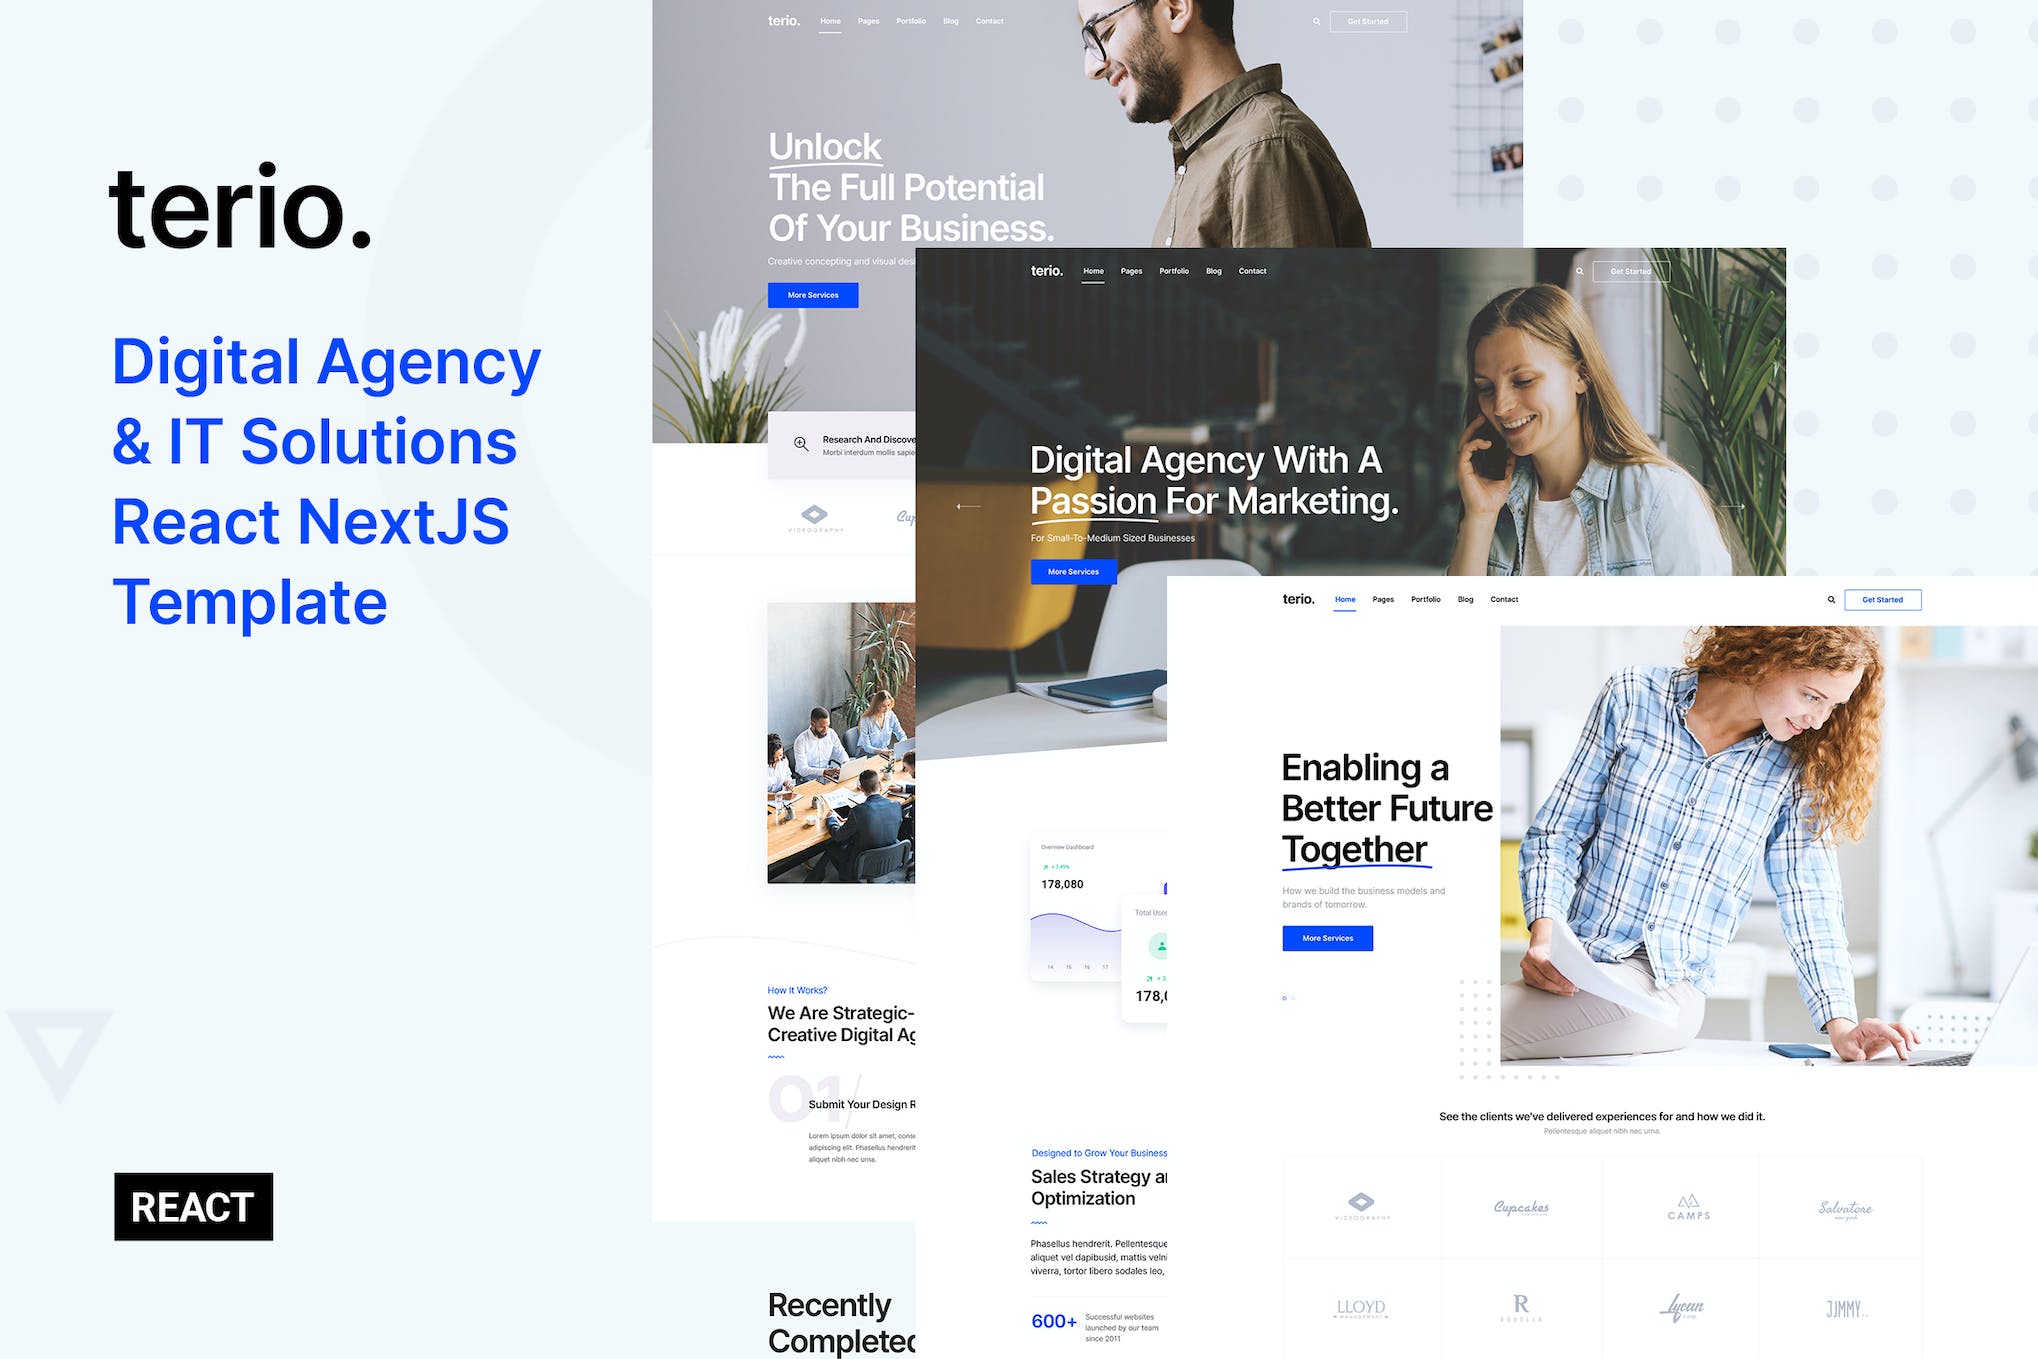Click the terio. logo on white navbar
Screen dimensions: 2038x1359
pos(1296,598)
